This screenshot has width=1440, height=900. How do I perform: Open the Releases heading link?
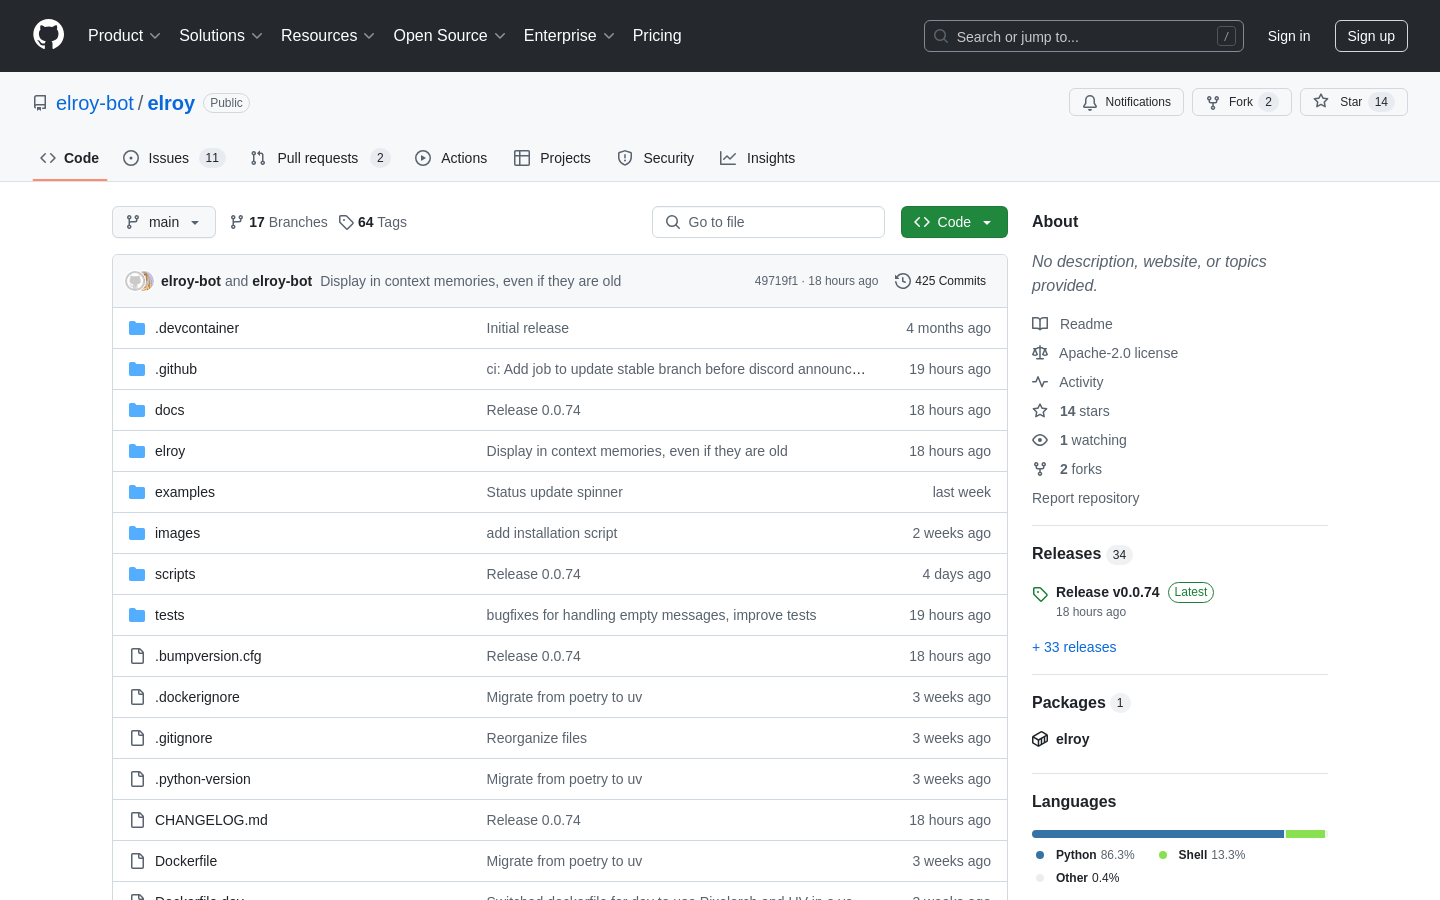1081,554
